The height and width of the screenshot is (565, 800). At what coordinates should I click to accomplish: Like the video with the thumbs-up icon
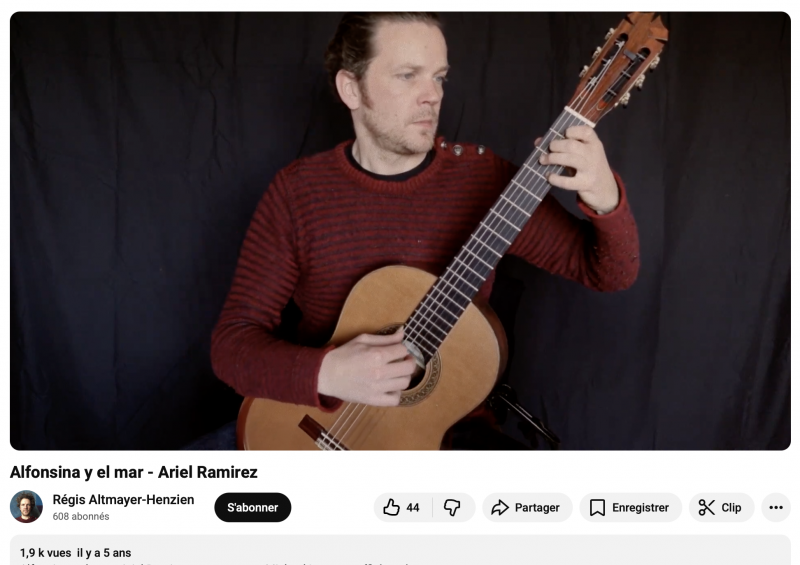391,507
